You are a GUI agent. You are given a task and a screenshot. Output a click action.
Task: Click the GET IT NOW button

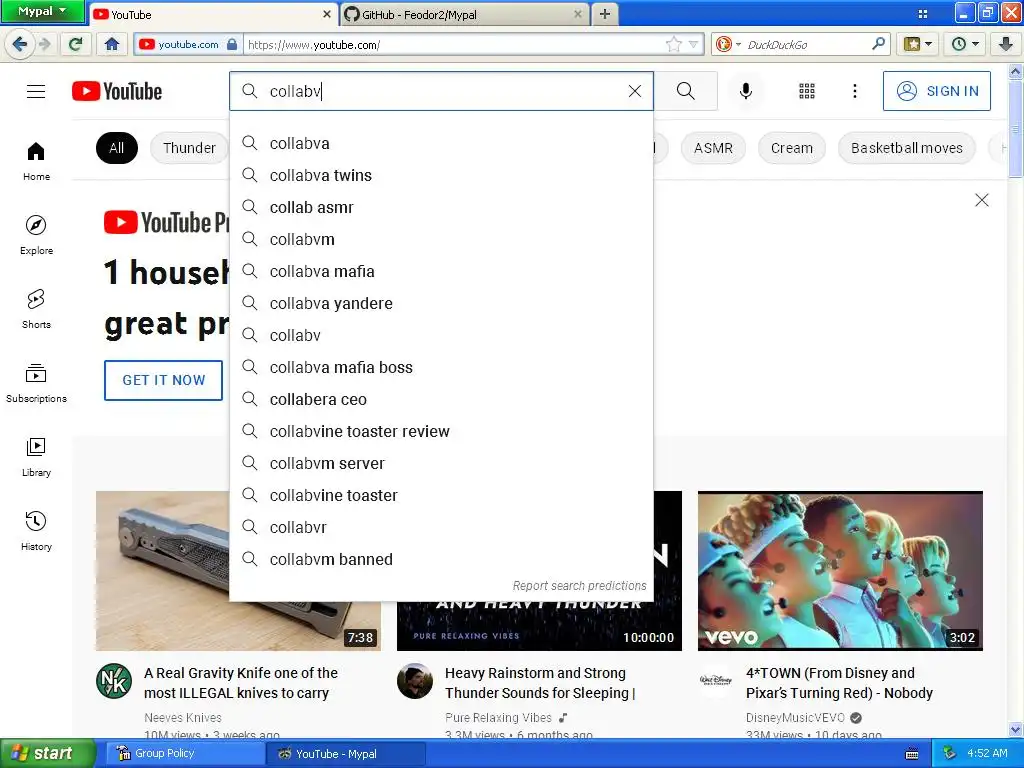click(163, 380)
